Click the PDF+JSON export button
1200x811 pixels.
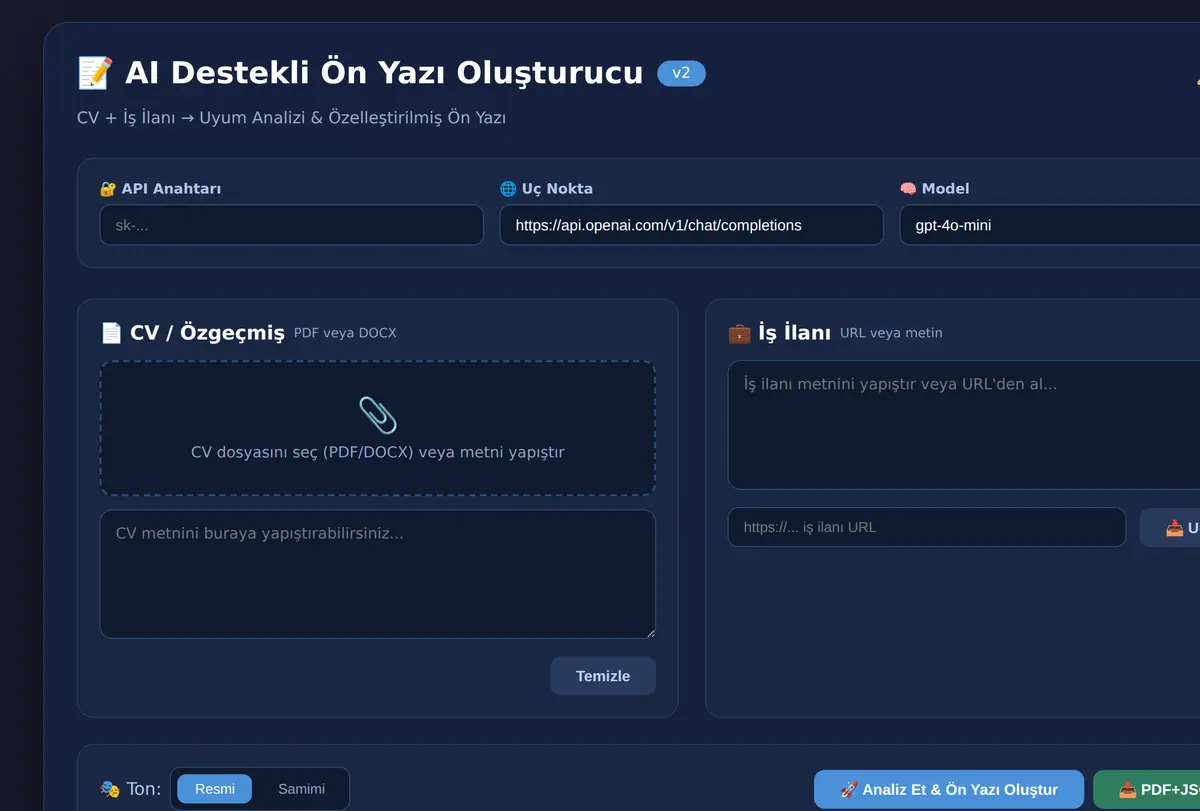point(1147,790)
